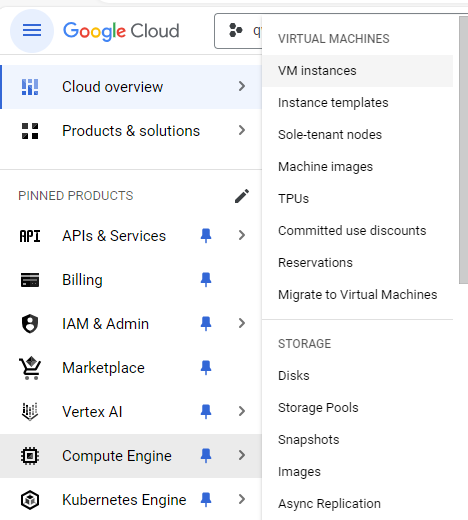Click the Products & solutions grid icon
The width and height of the screenshot is (468, 520).
pyautogui.click(x=30, y=131)
